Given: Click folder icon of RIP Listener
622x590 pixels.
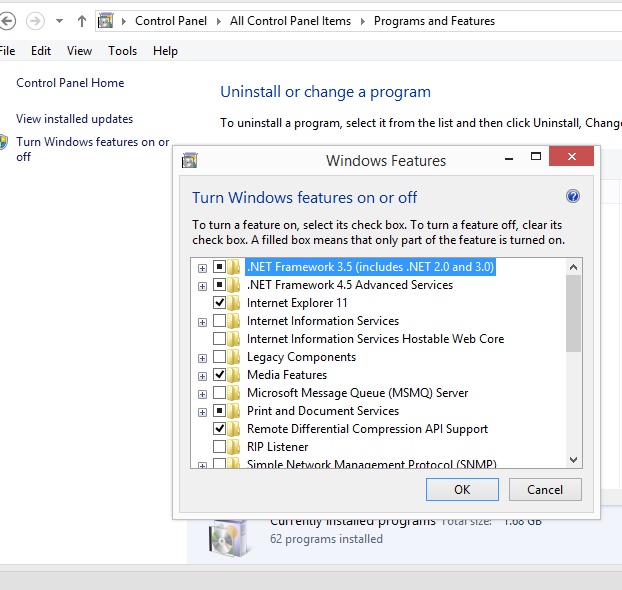Looking at the screenshot, I should tap(234, 447).
